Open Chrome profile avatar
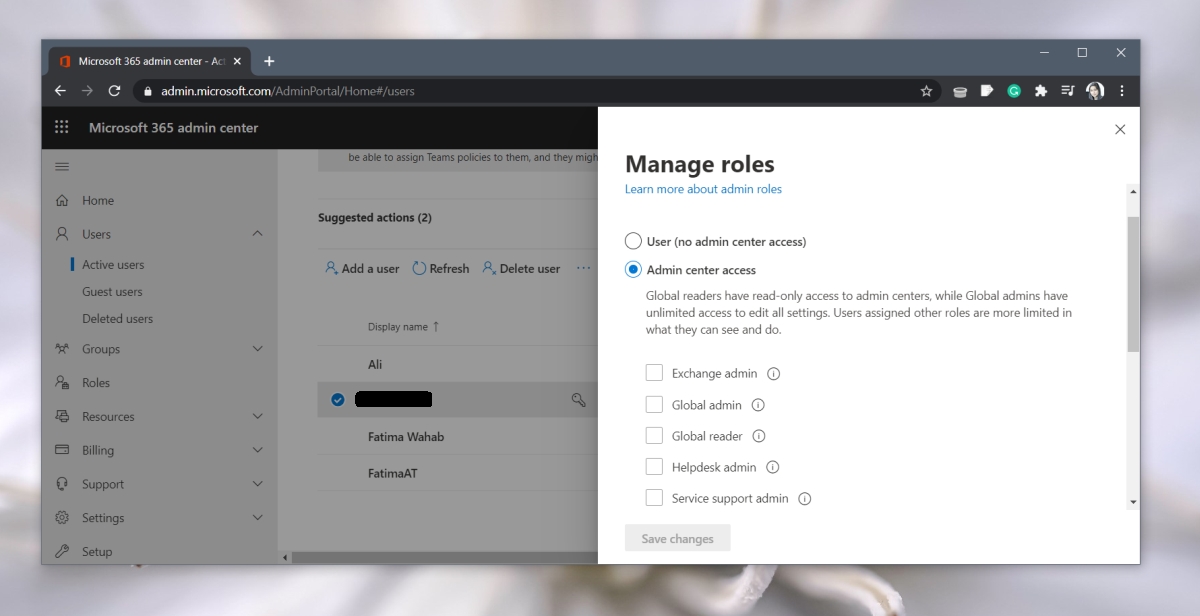 coord(1095,91)
